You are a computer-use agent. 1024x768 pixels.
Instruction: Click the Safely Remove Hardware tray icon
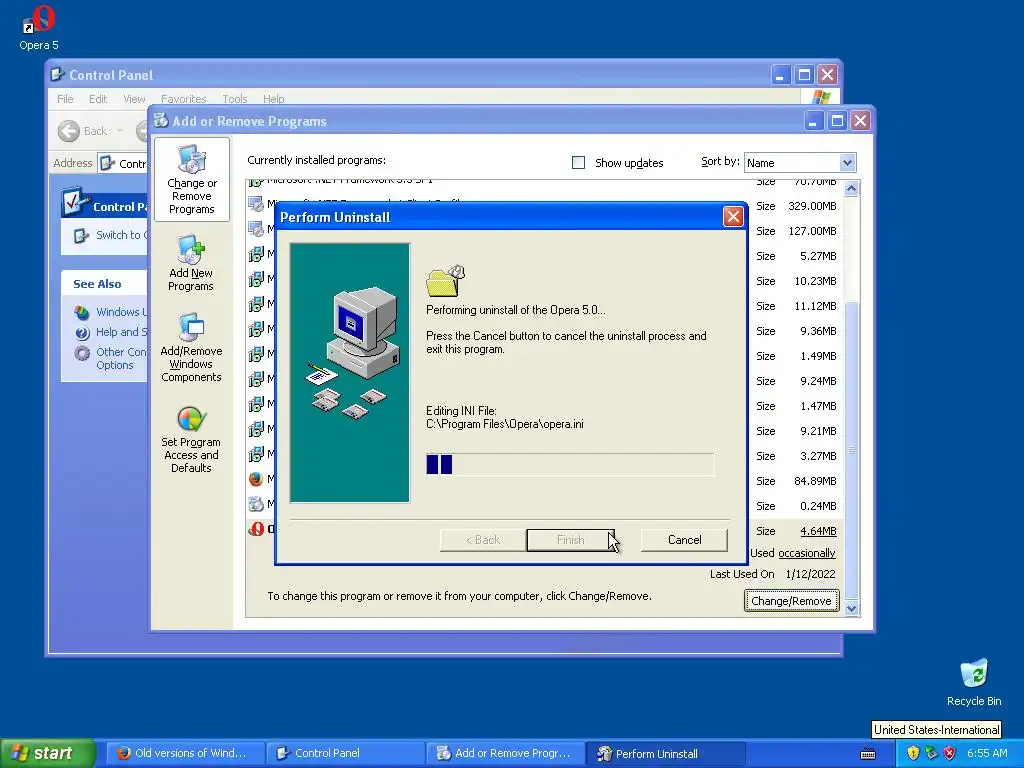931,753
